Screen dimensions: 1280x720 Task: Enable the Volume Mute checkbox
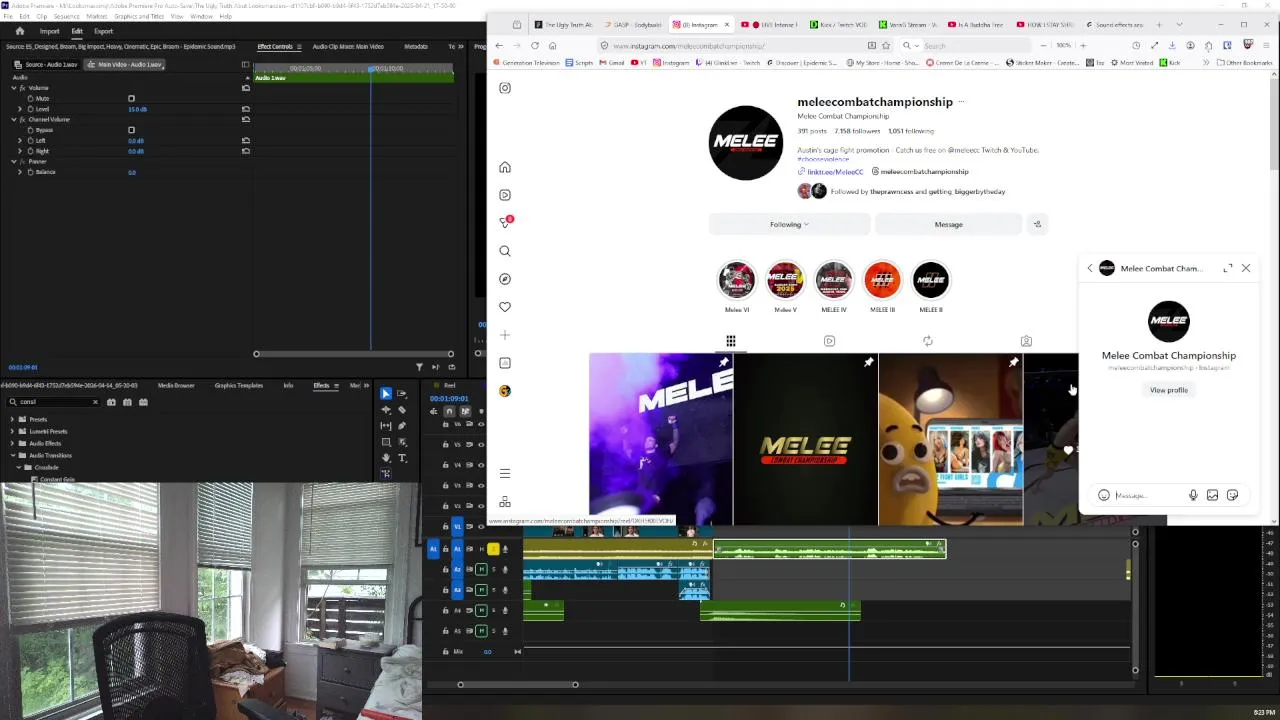pos(131,98)
